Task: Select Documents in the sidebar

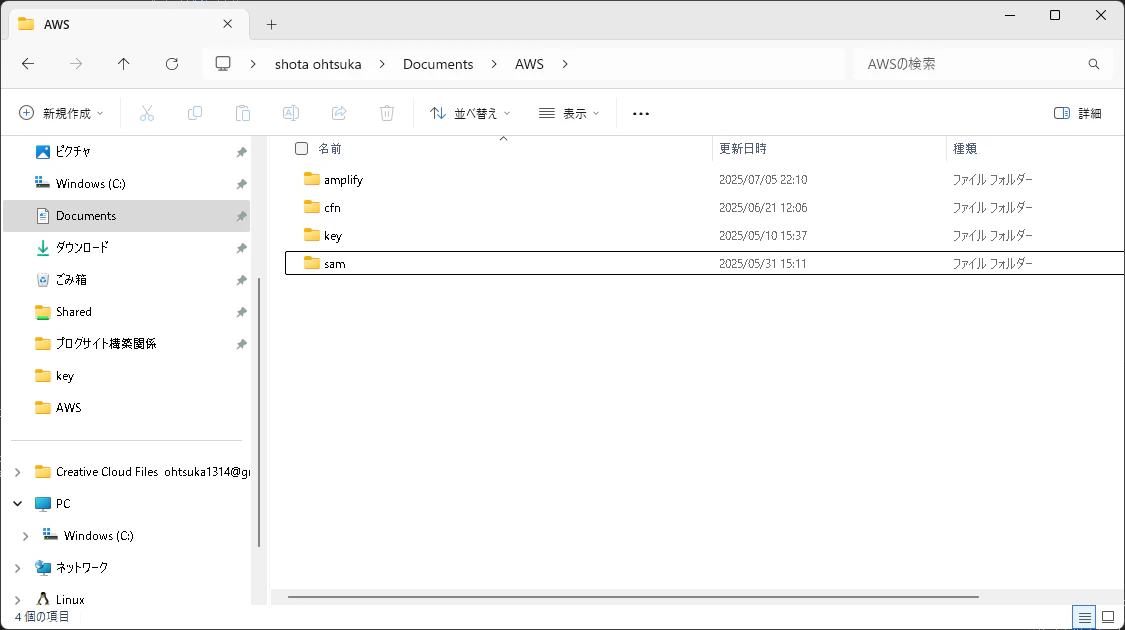Action: click(x=126, y=216)
